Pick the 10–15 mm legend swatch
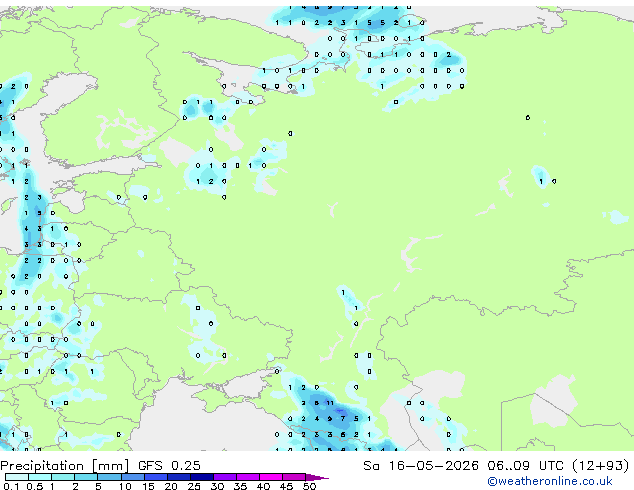Viewport: 634px width, 490px height. [133, 477]
